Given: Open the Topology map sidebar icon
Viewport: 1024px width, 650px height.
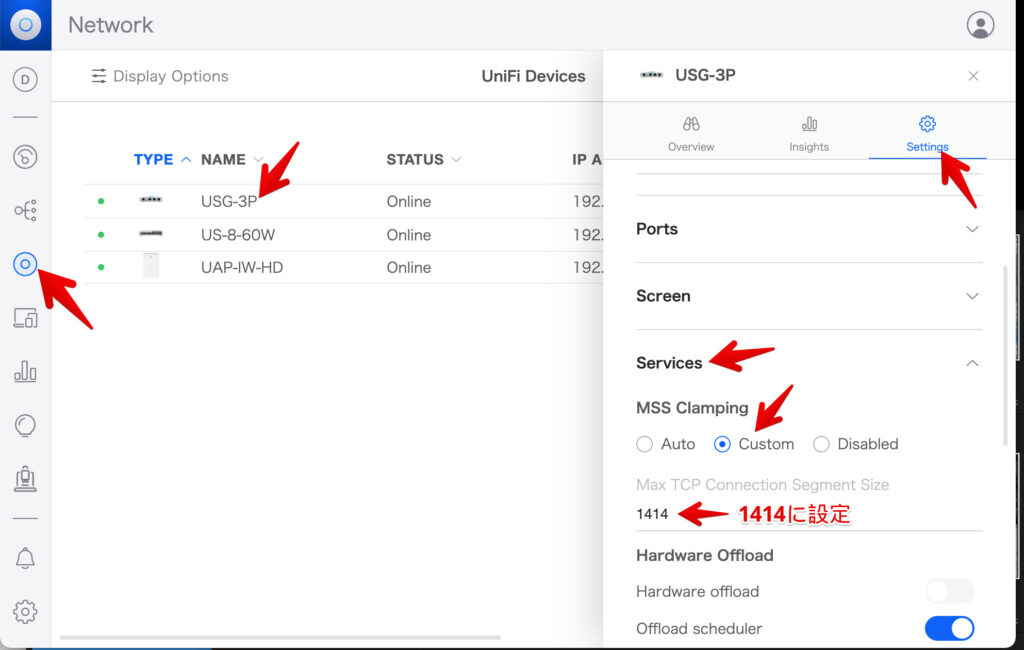Looking at the screenshot, I should (x=25, y=210).
